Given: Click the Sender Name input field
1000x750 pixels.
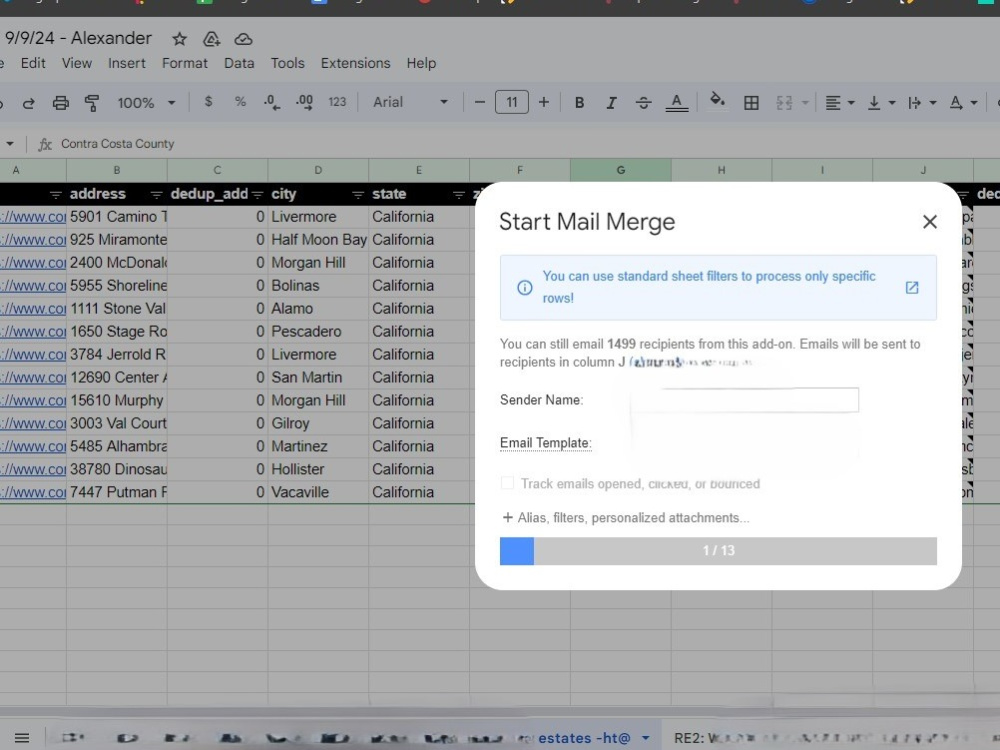Looking at the screenshot, I should click(x=744, y=400).
